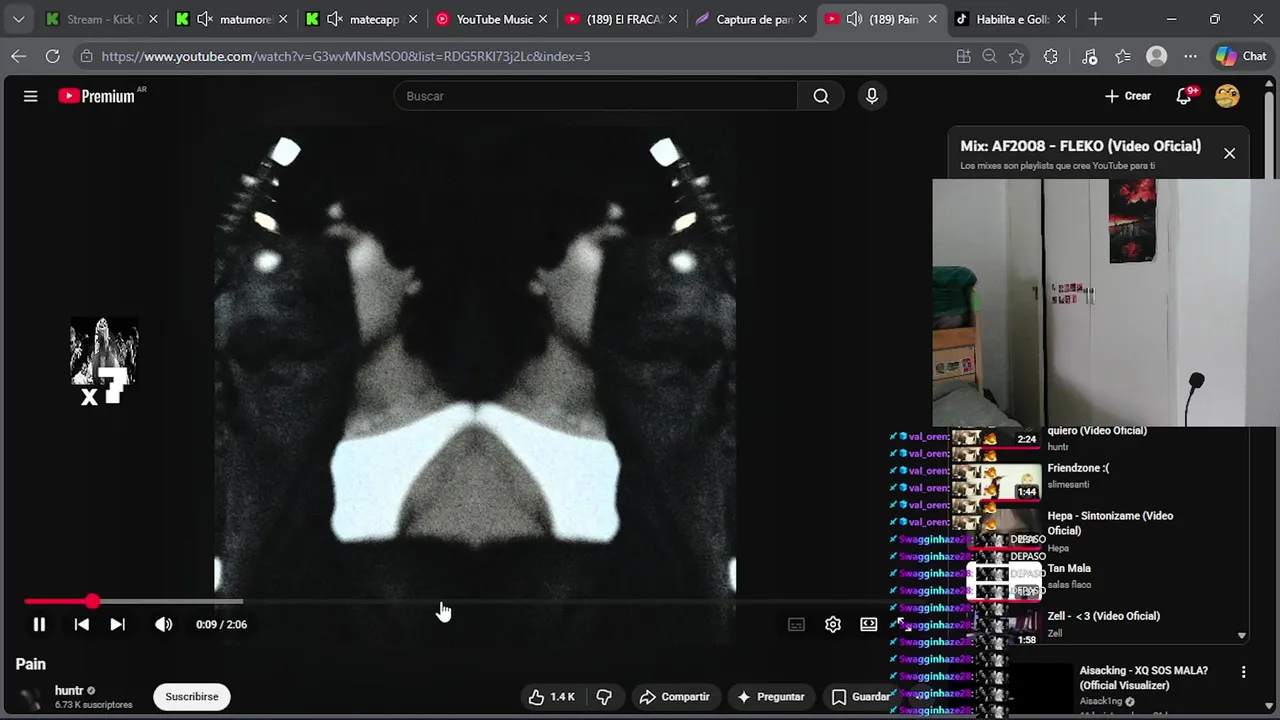Skip to previous video in playlist
The height and width of the screenshot is (720, 1280).
82,624
